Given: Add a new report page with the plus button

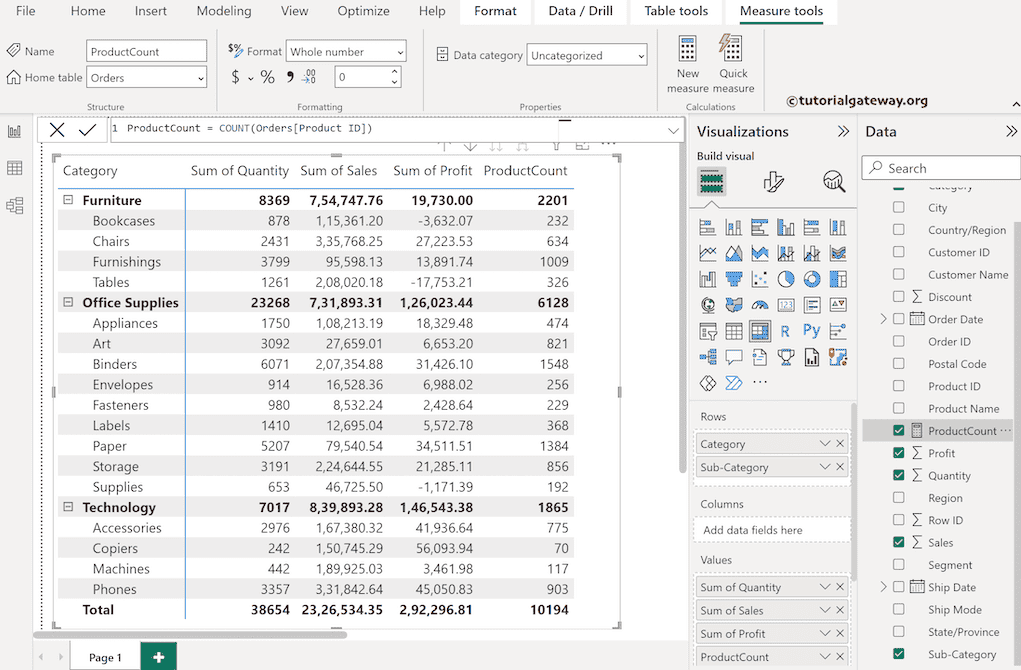Looking at the screenshot, I should click(x=158, y=657).
